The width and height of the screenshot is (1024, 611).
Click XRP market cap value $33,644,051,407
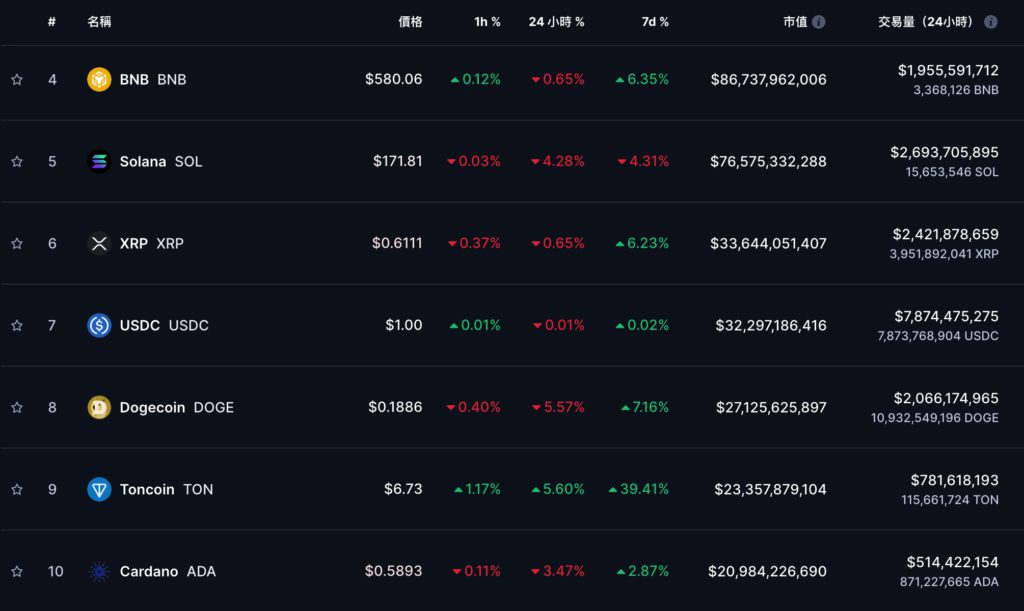point(768,243)
